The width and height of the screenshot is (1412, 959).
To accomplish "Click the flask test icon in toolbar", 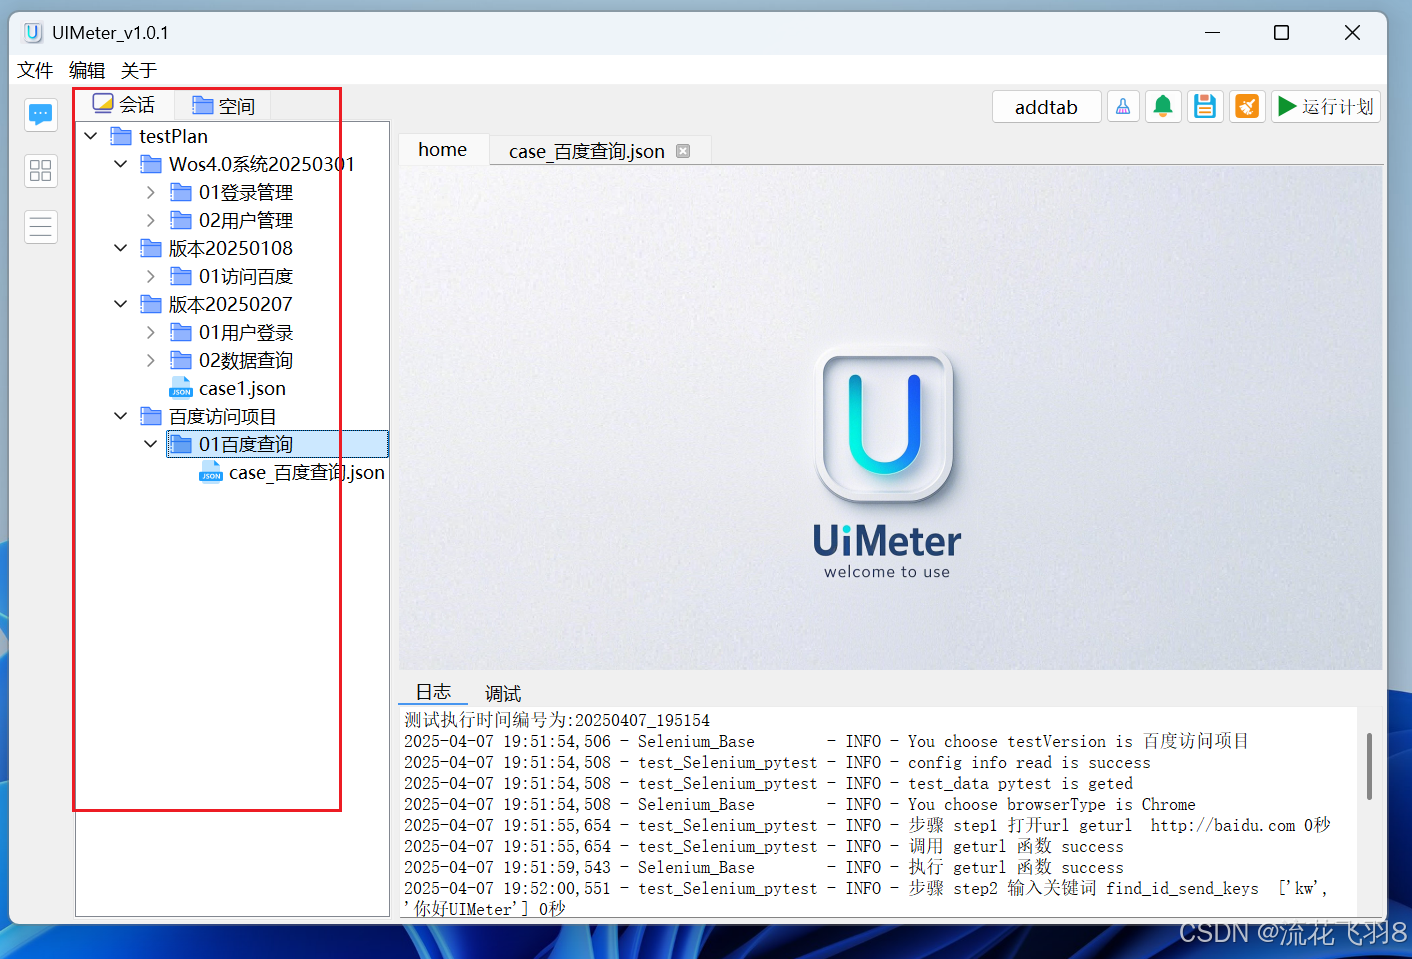I will (x=1123, y=106).
